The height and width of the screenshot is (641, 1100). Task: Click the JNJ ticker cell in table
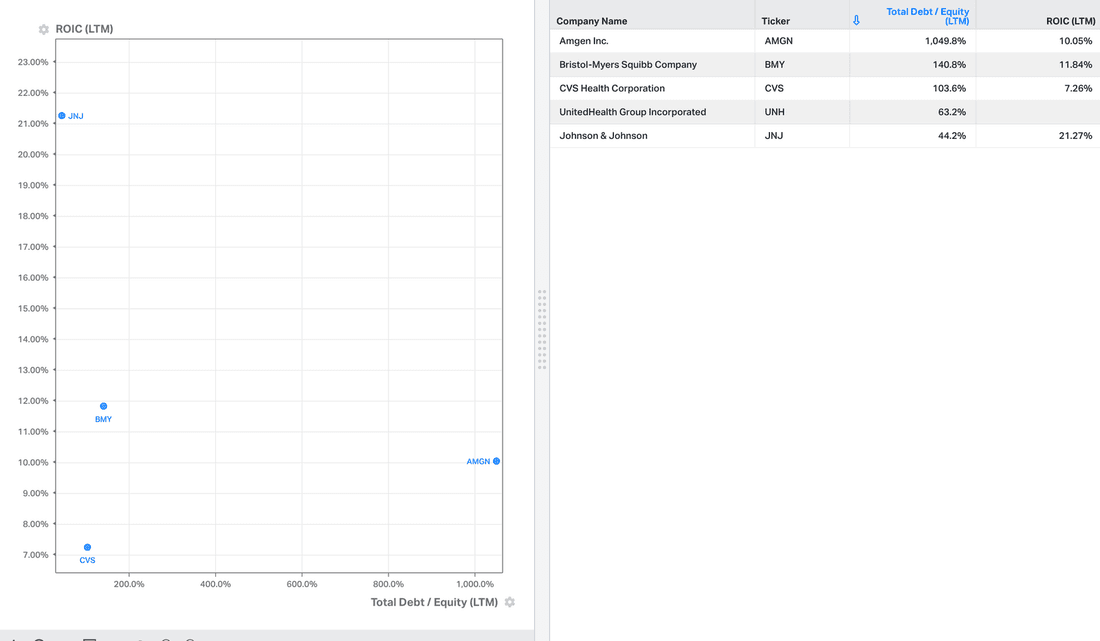click(773, 136)
